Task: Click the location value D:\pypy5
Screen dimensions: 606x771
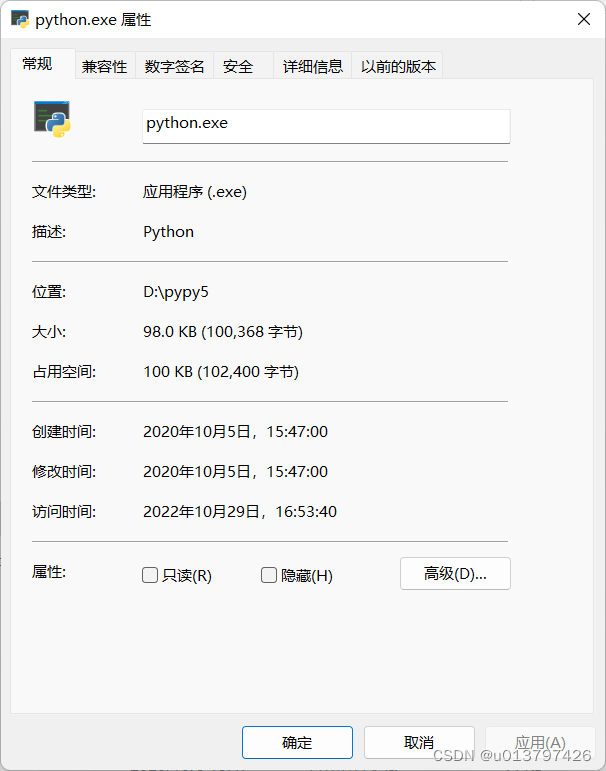Action: tap(176, 292)
